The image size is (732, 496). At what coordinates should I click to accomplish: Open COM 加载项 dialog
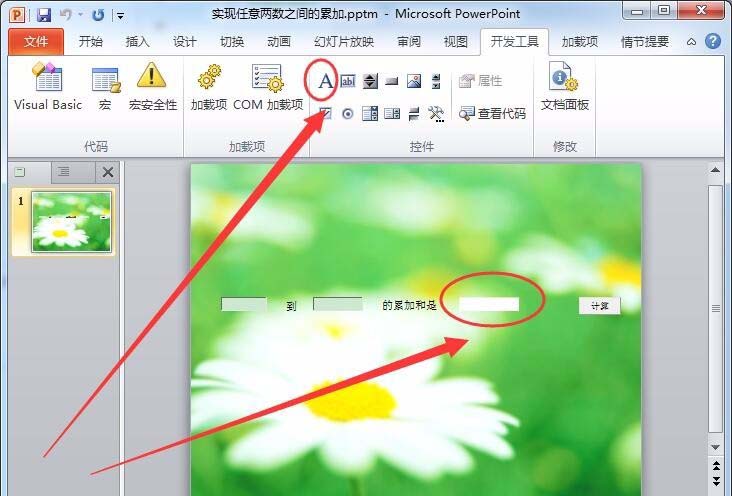click(268, 87)
